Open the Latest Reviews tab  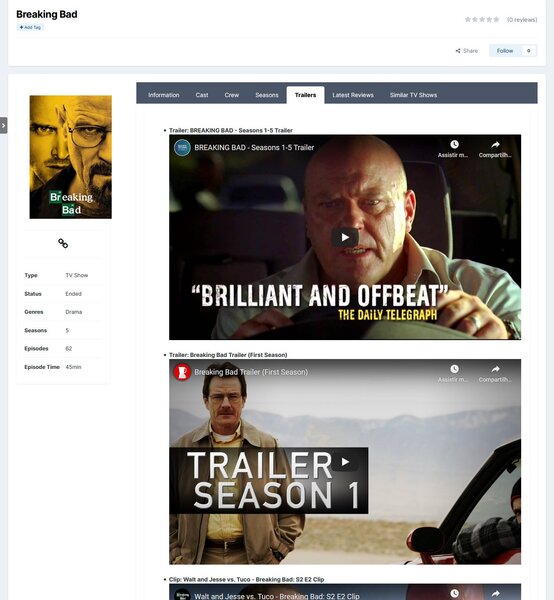coord(353,95)
